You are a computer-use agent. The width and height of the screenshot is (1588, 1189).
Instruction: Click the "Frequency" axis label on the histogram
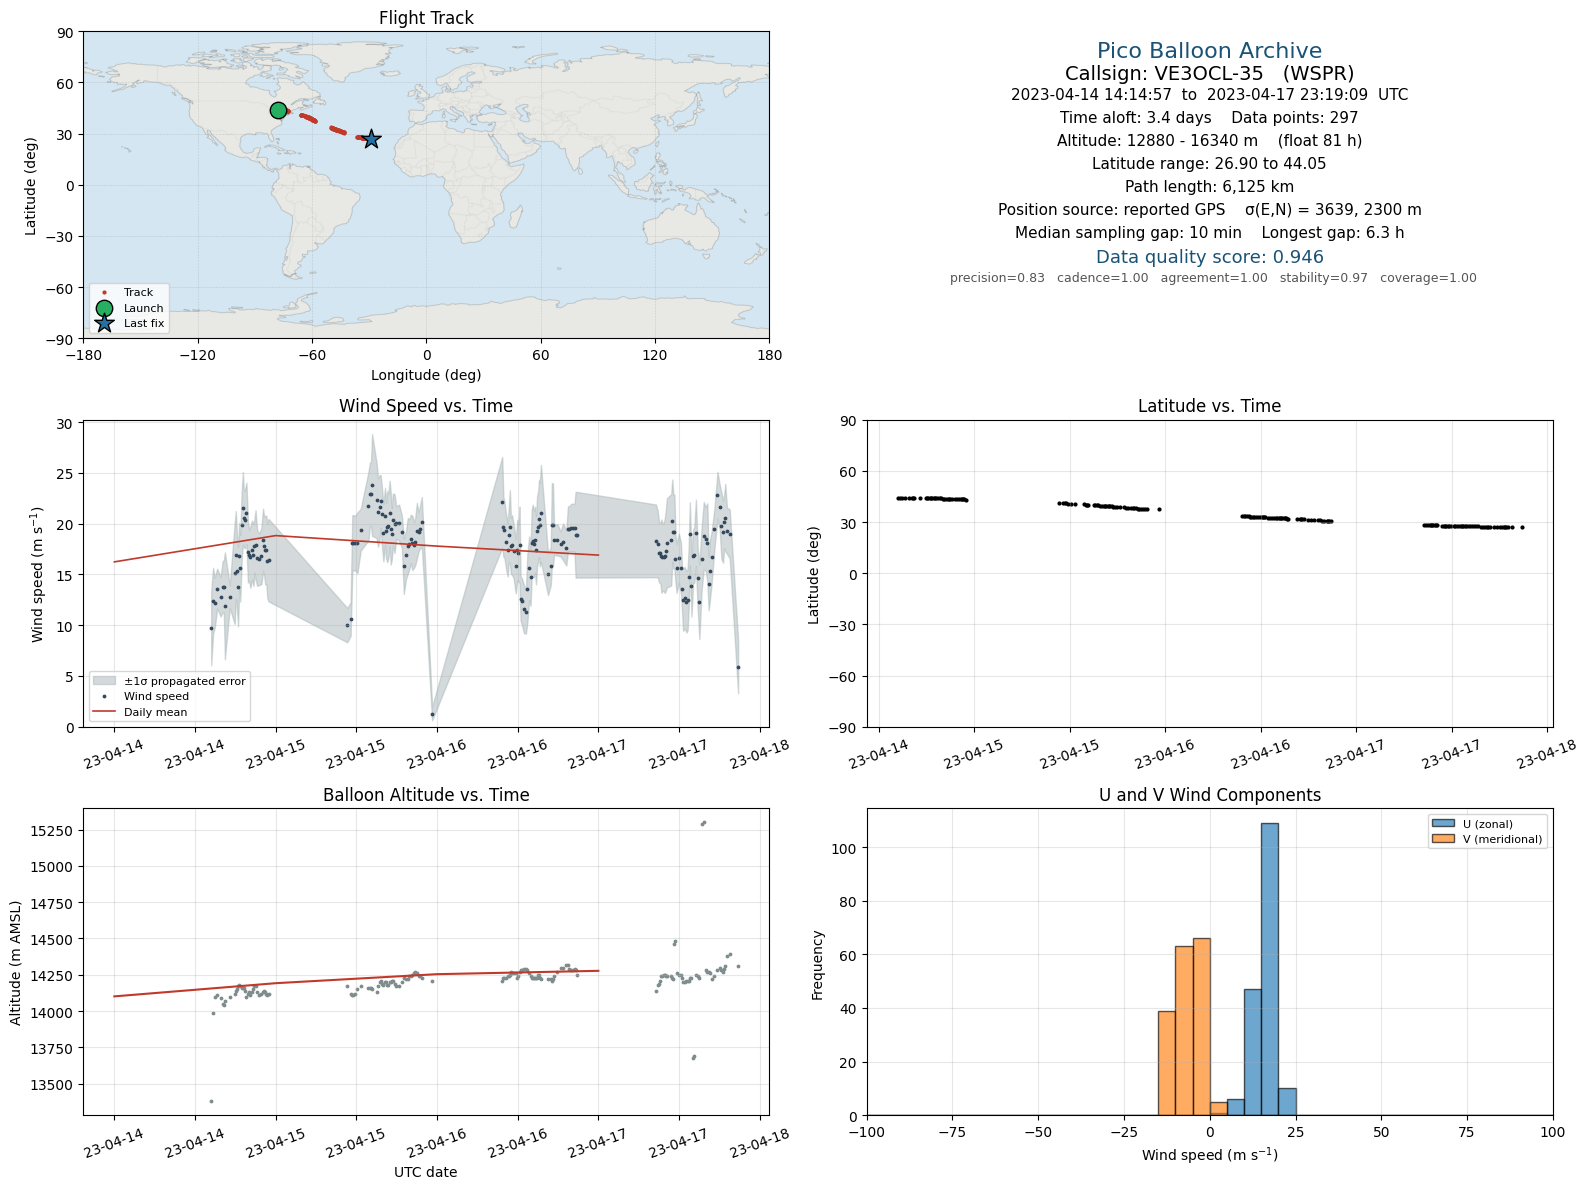817,965
